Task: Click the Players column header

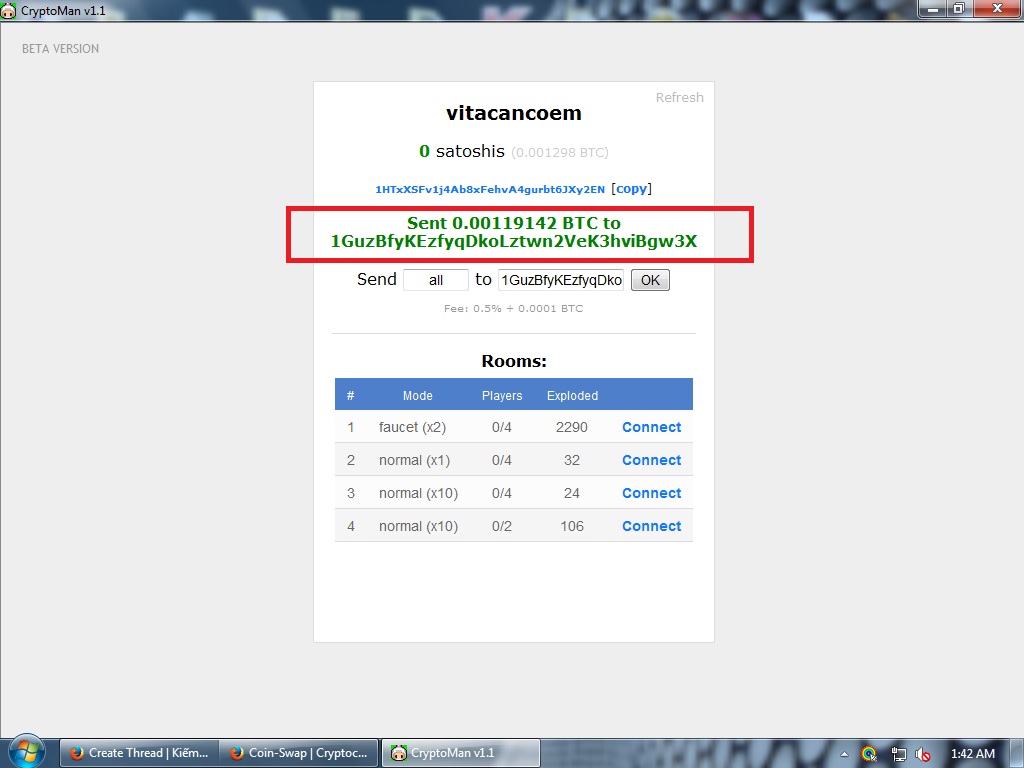Action: pyautogui.click(x=502, y=396)
